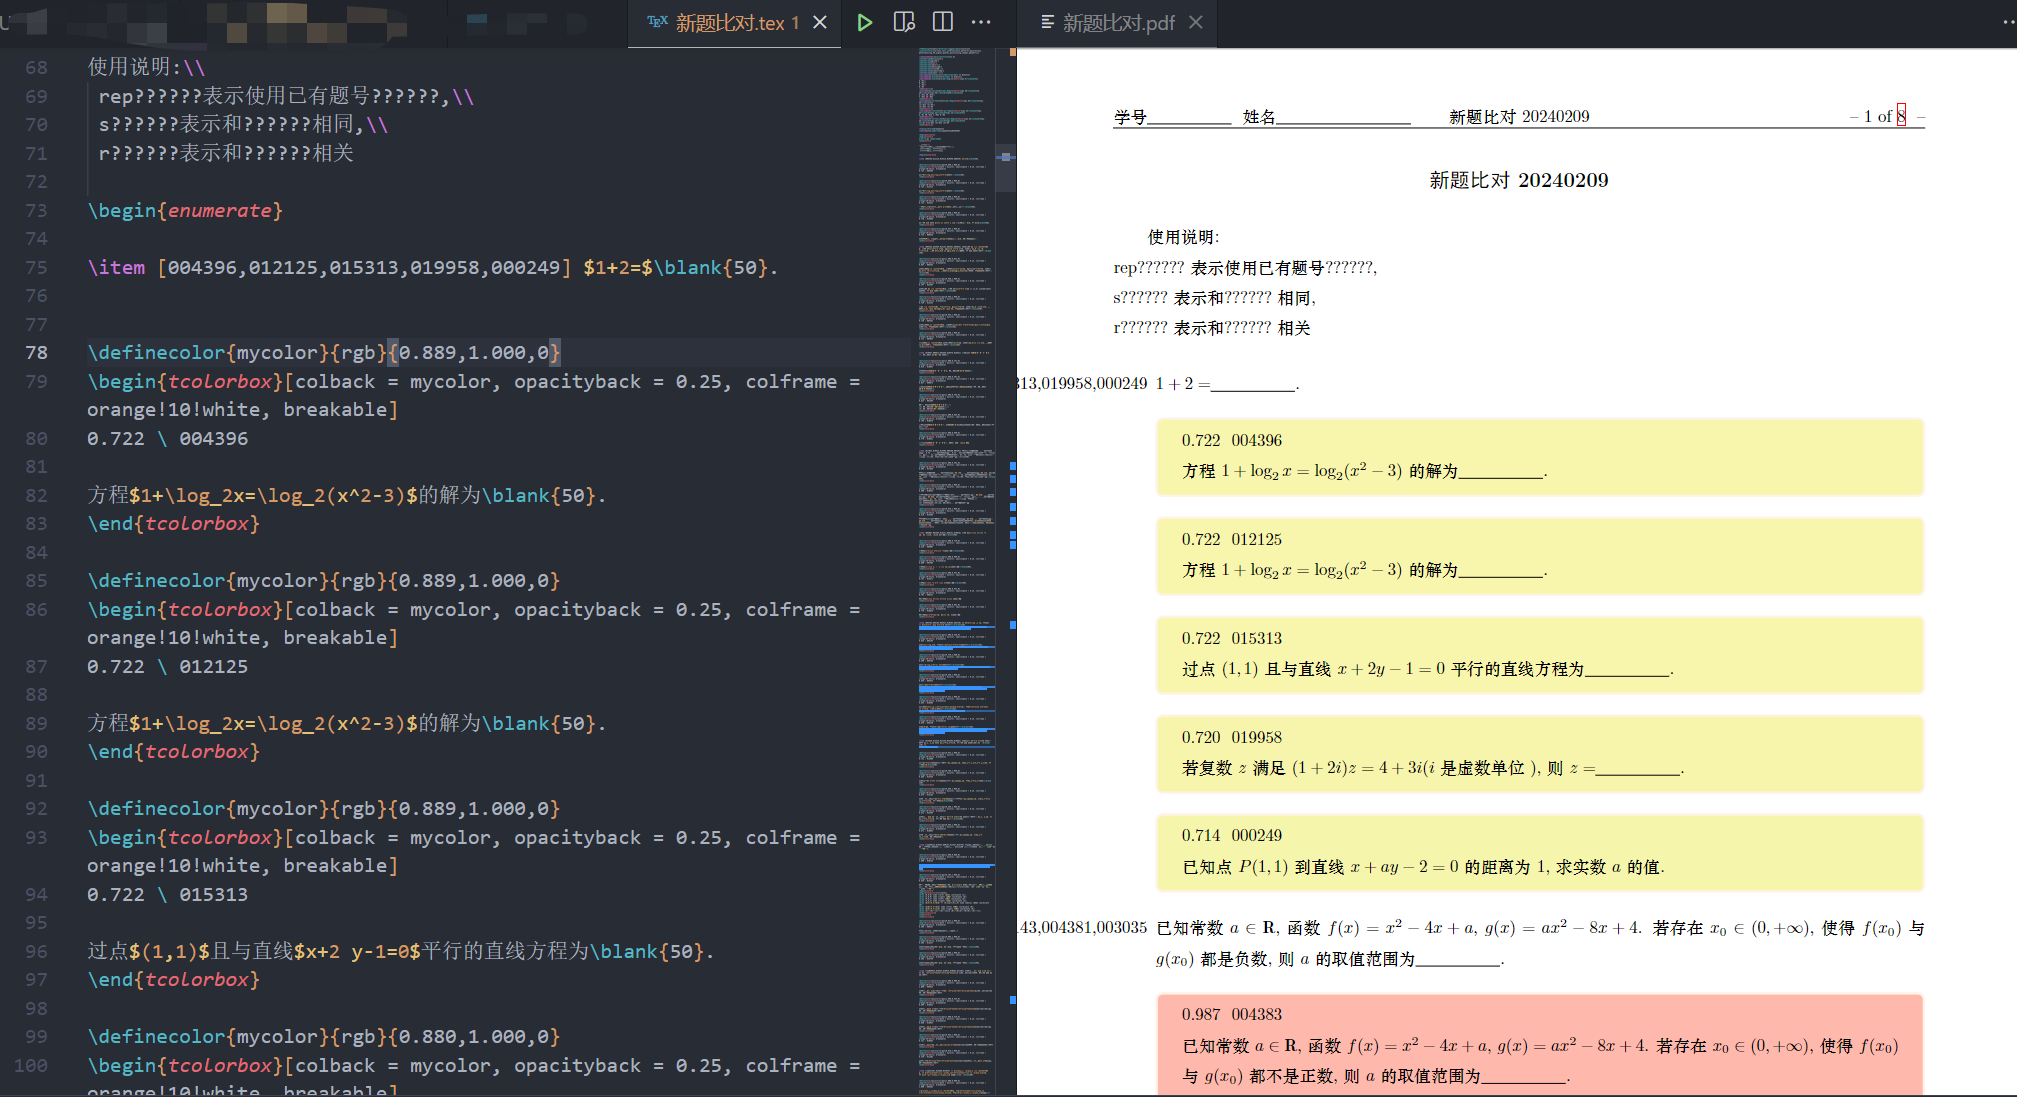Run Build LaTeX project with the green play icon
Image resolution: width=2017 pixels, height=1097 pixels.
[864, 22]
